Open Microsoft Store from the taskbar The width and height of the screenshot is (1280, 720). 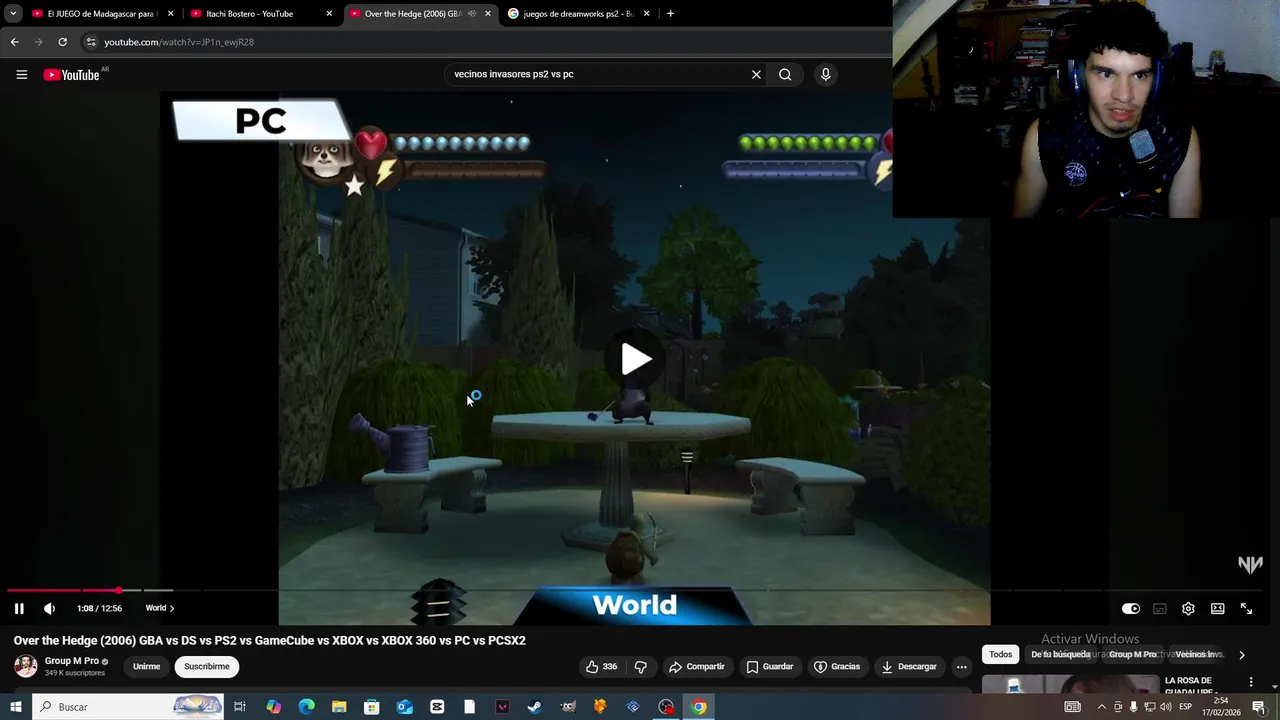pos(371,707)
